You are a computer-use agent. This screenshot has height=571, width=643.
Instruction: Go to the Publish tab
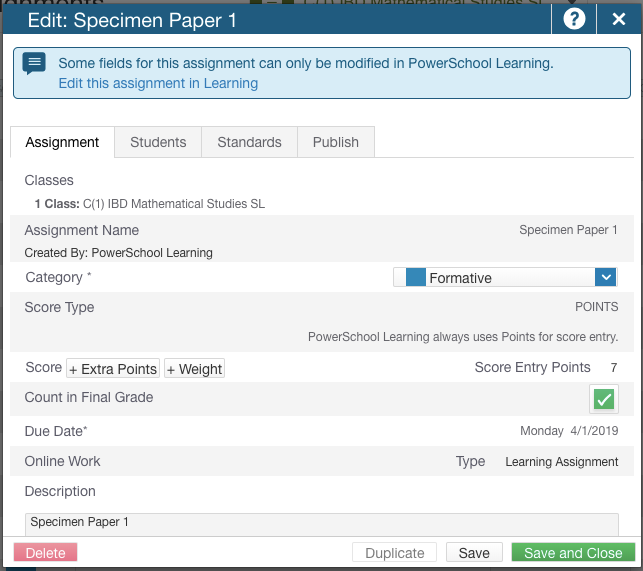[335, 142]
